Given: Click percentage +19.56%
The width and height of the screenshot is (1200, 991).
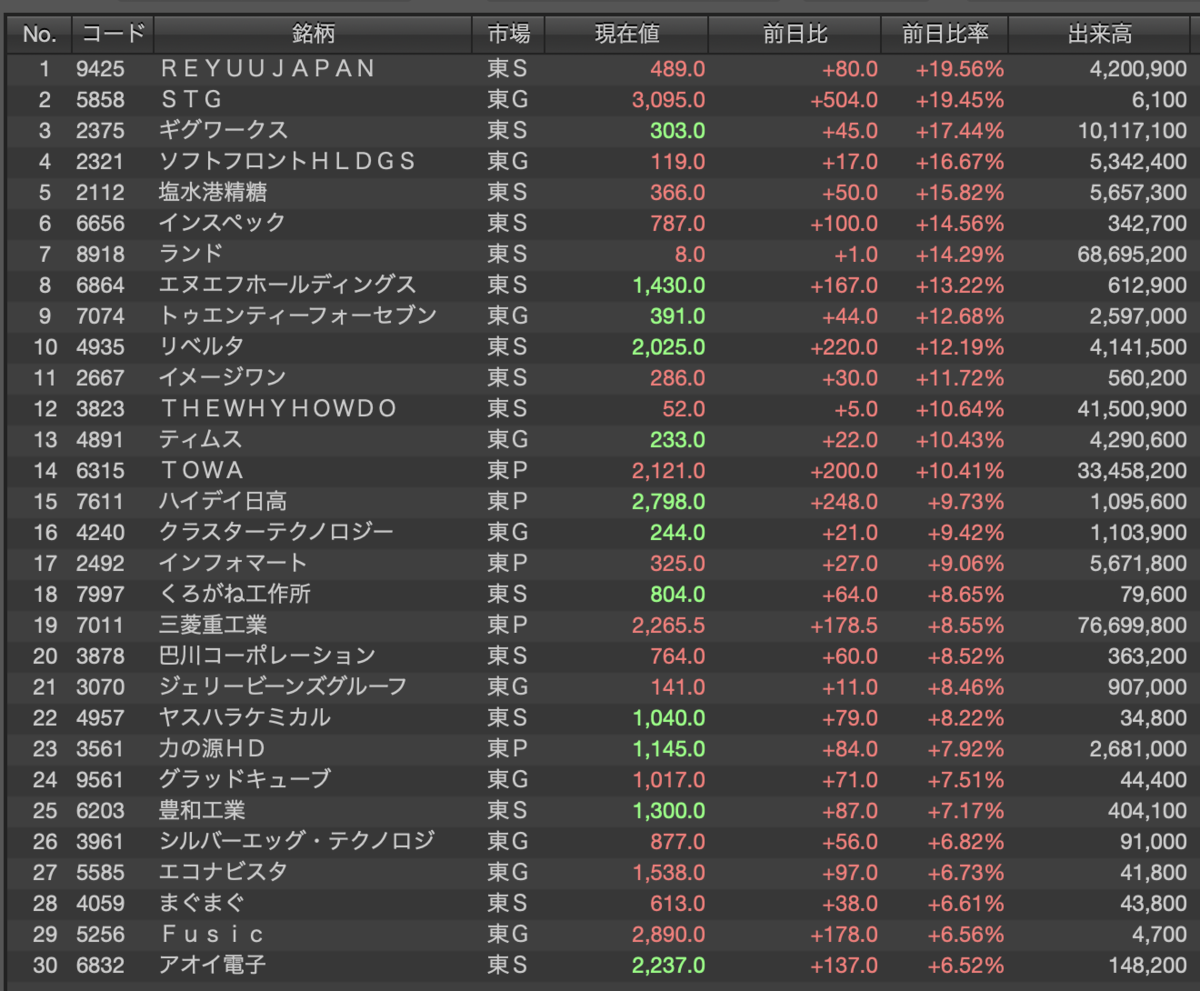Looking at the screenshot, I should pyautogui.click(x=959, y=68).
